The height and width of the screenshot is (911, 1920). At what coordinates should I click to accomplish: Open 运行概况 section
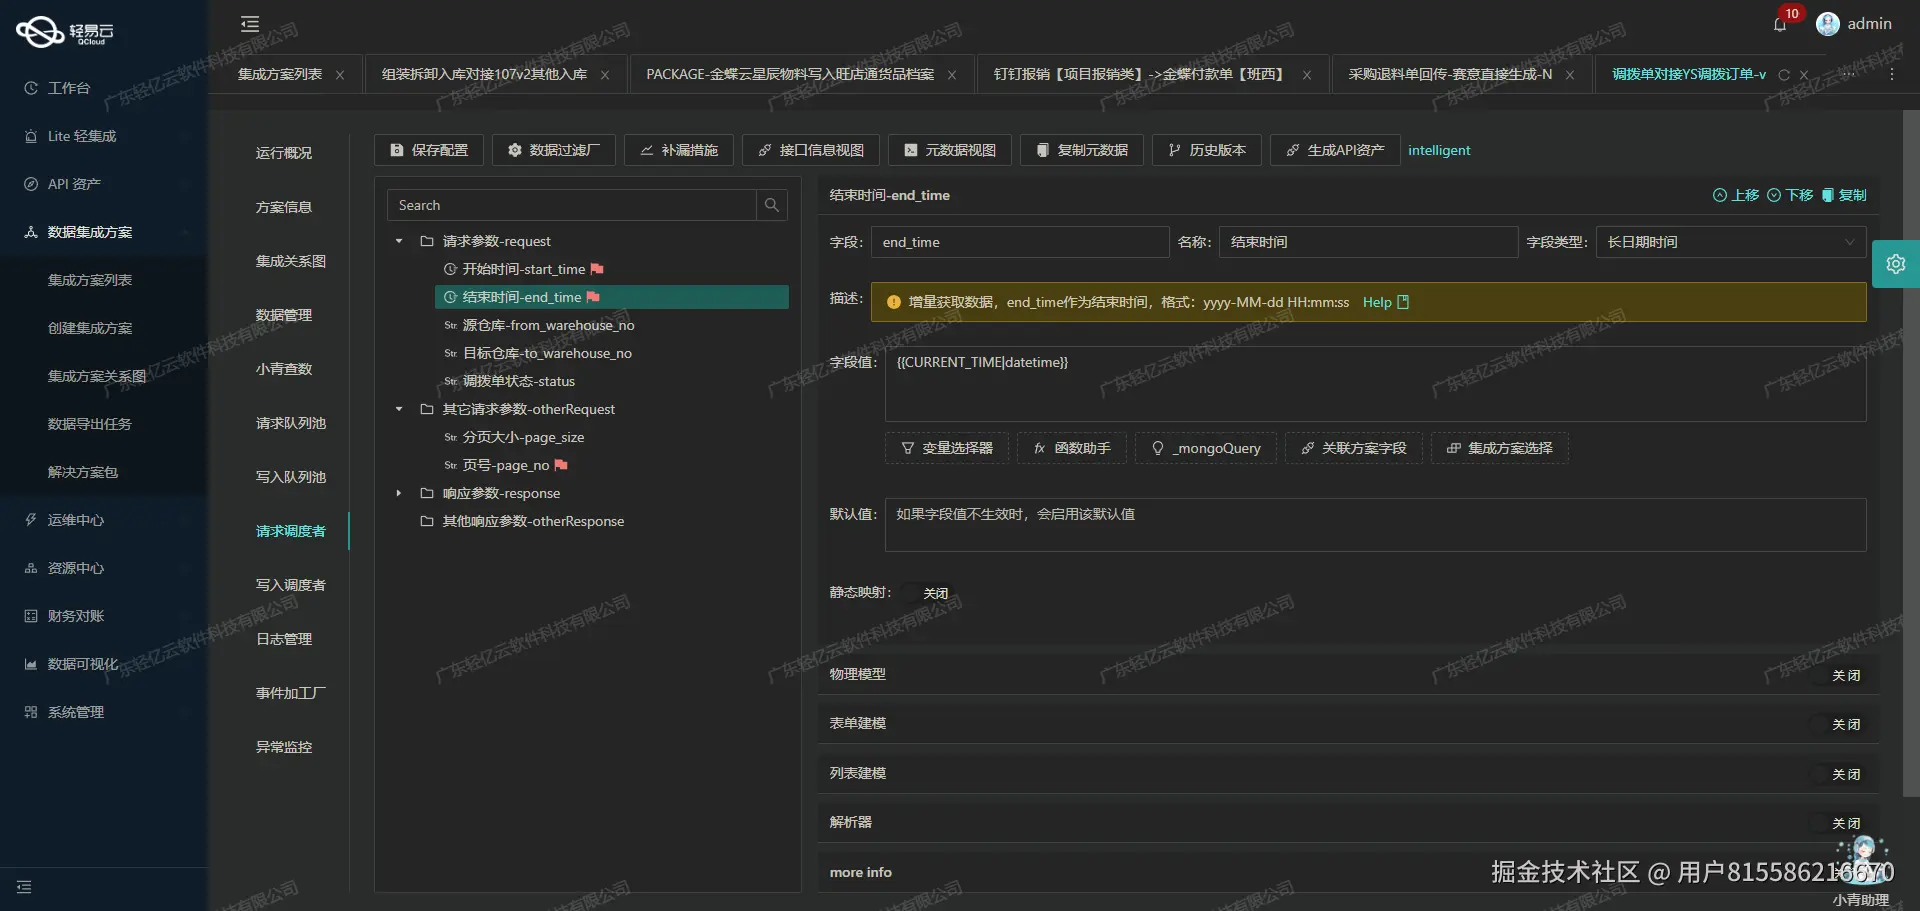click(x=284, y=153)
